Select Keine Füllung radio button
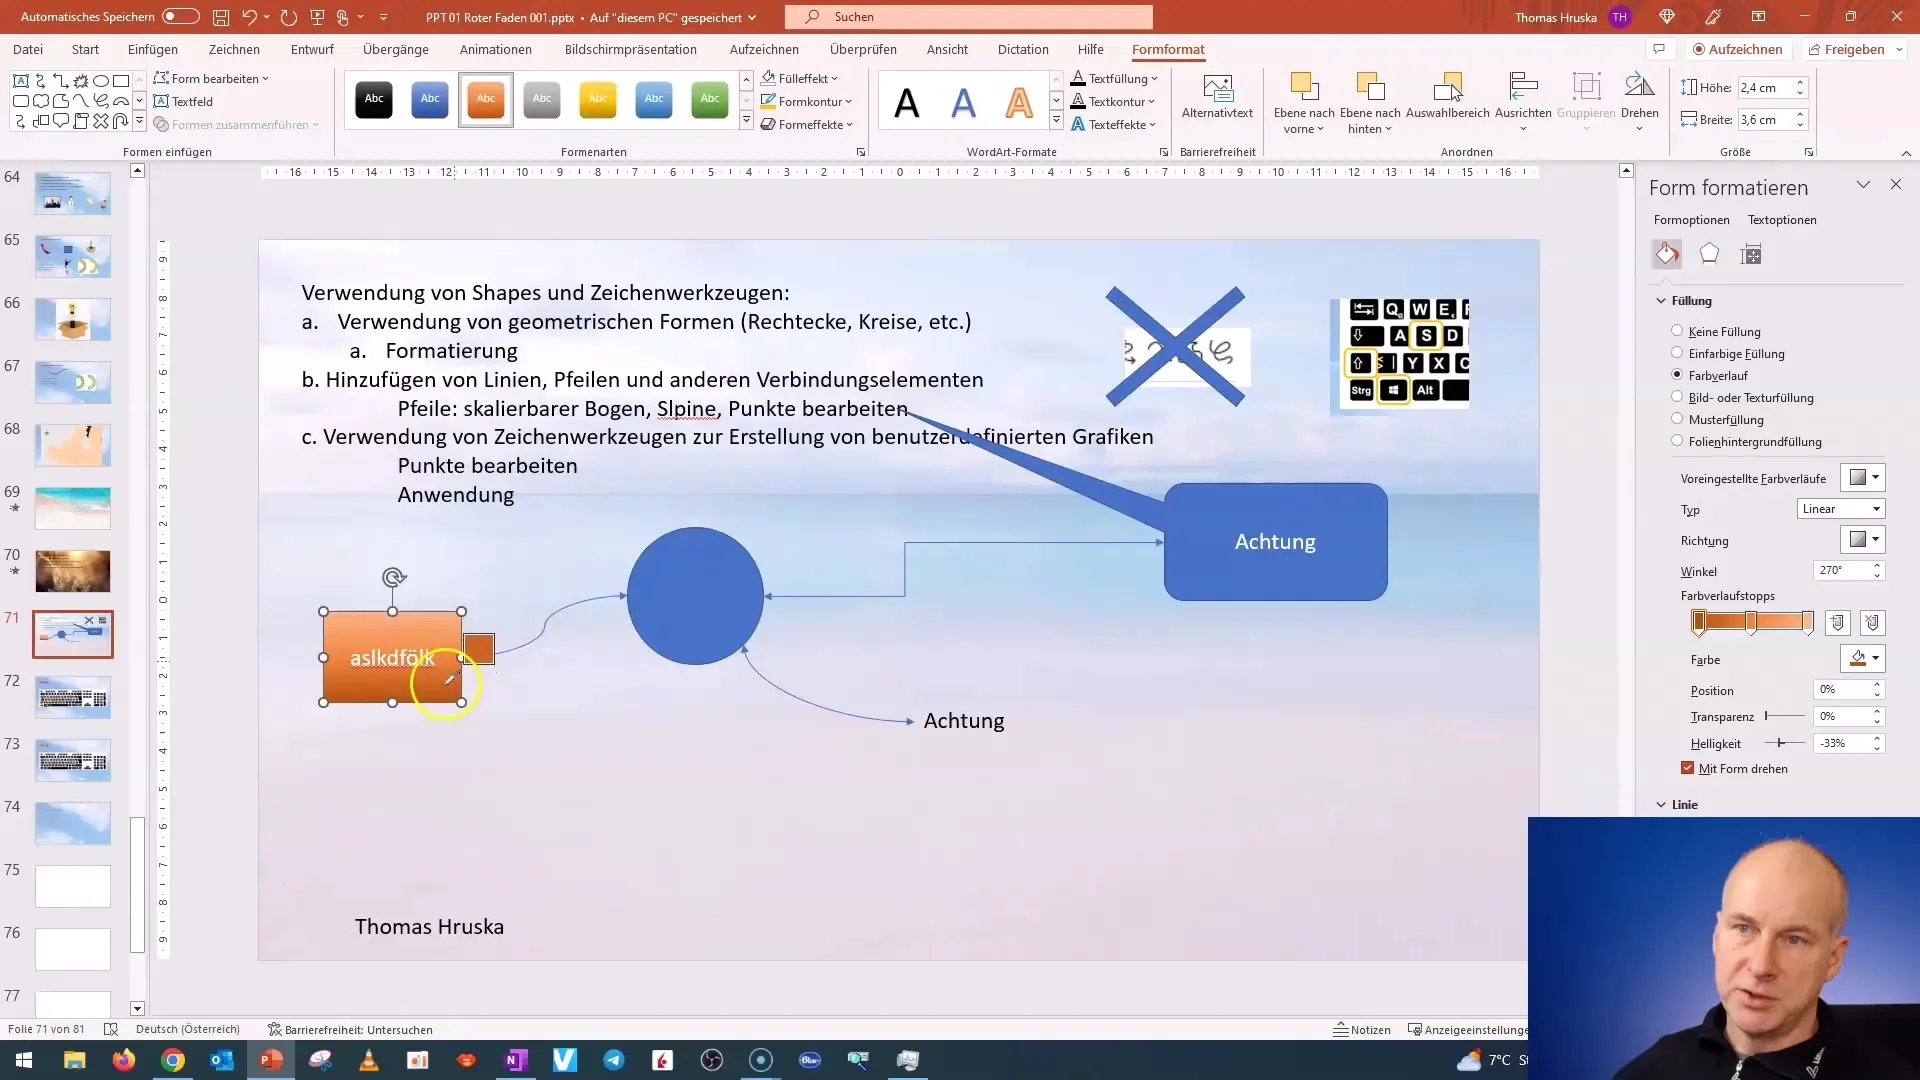Image resolution: width=1920 pixels, height=1080 pixels. pos(1677,331)
